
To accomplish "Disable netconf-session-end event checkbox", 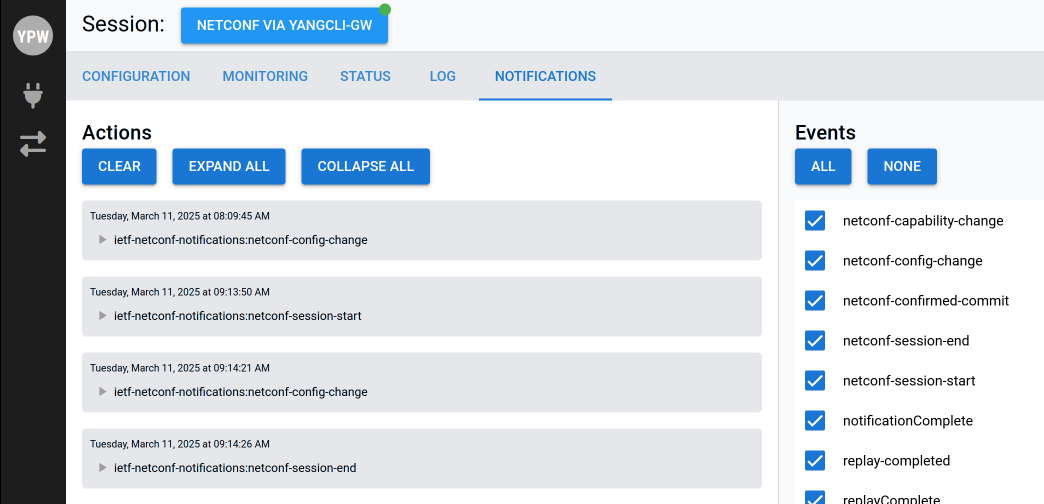I will [x=815, y=341].
